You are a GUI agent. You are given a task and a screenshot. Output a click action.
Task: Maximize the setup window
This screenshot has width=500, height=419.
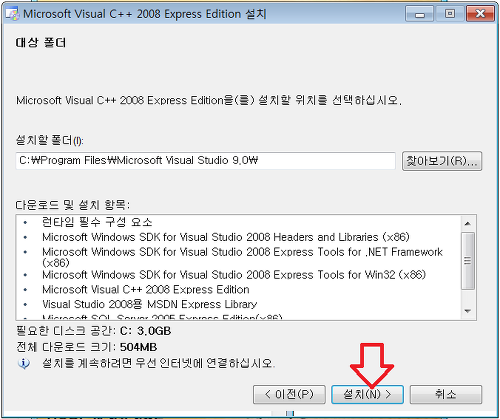(x=449, y=14)
